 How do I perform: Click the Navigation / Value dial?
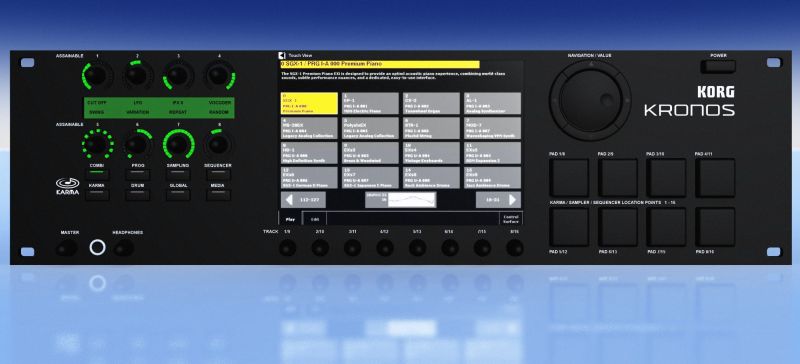point(590,101)
